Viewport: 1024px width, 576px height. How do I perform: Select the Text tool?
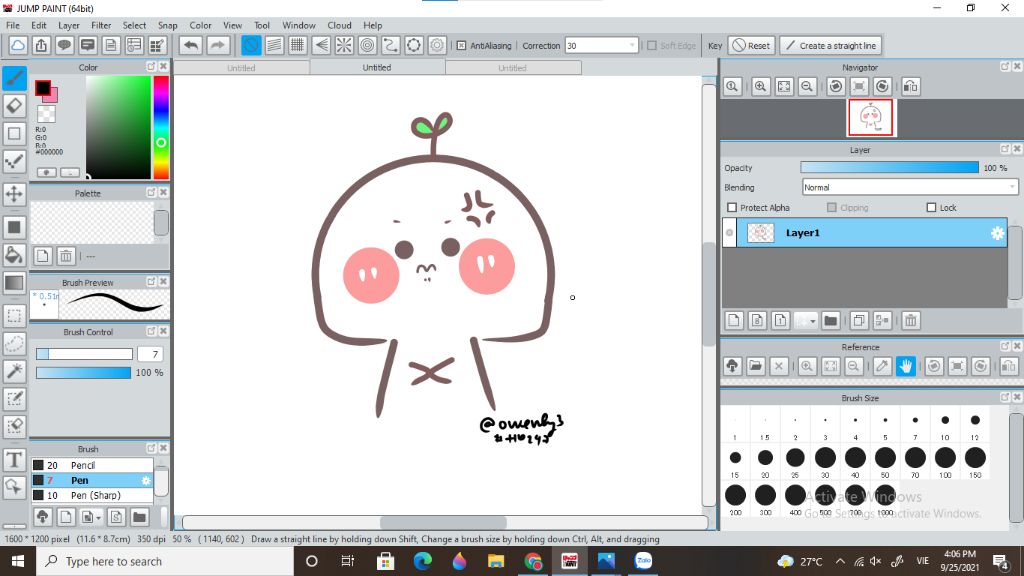click(x=14, y=460)
